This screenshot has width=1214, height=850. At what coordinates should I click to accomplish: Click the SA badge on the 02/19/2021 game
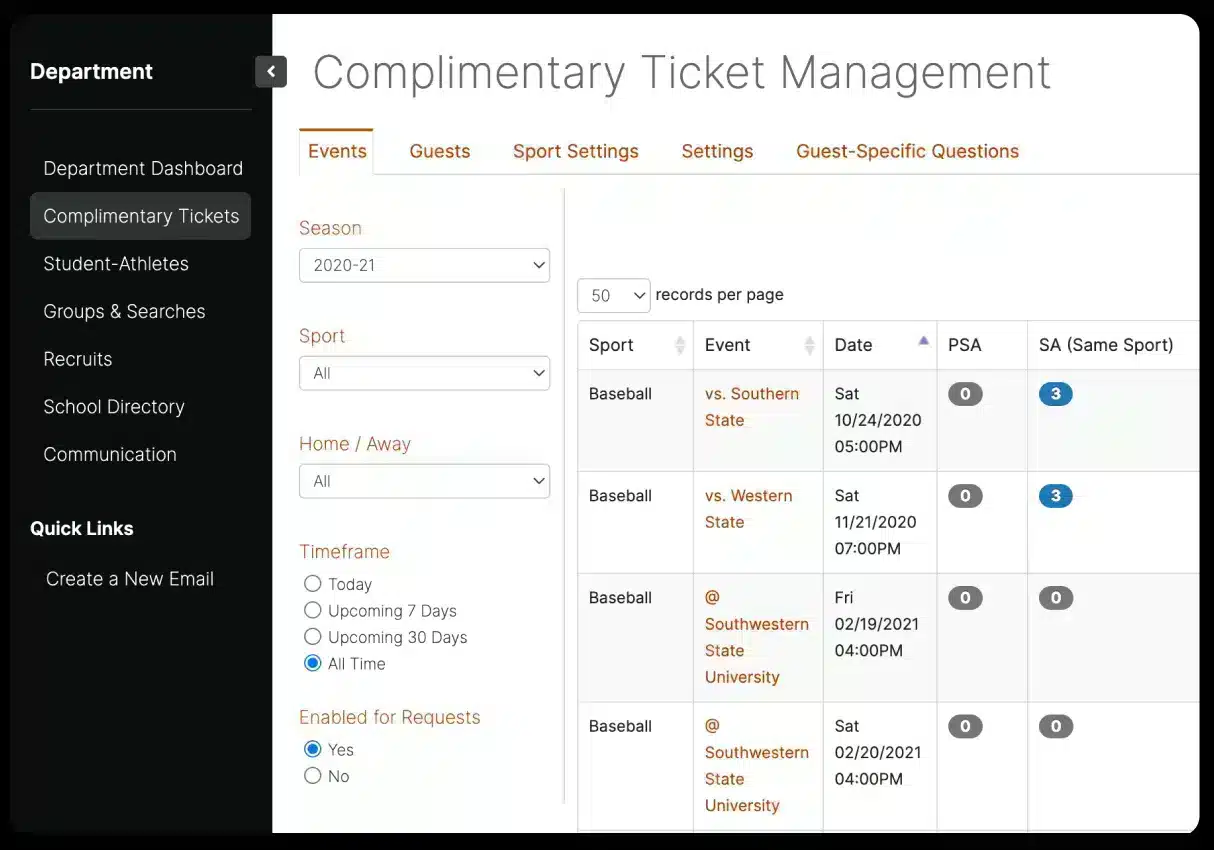pyautogui.click(x=1056, y=597)
